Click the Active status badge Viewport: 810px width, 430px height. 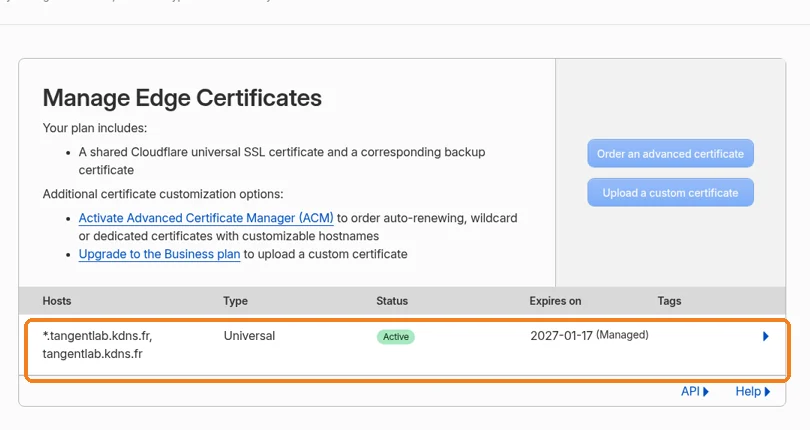click(x=396, y=337)
